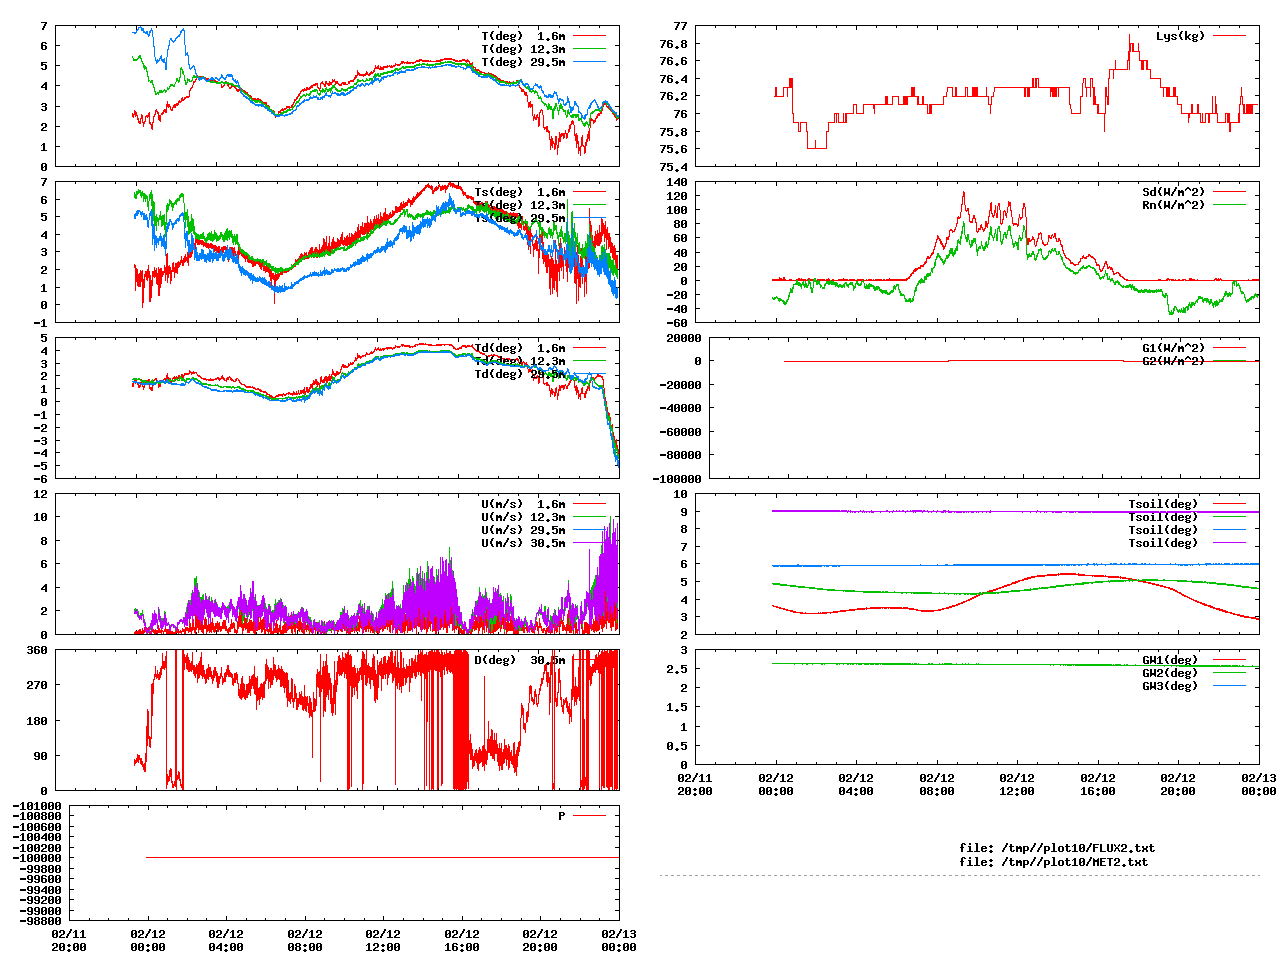Click the GW2(deg) legend label

(x=1170, y=673)
